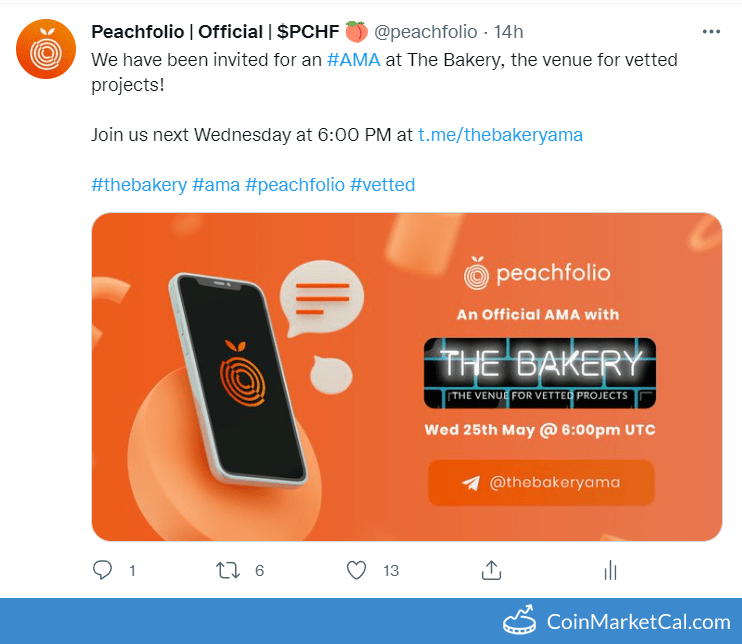Click the Peachfolio profile avatar
This screenshot has height=644, width=742.
(46, 49)
